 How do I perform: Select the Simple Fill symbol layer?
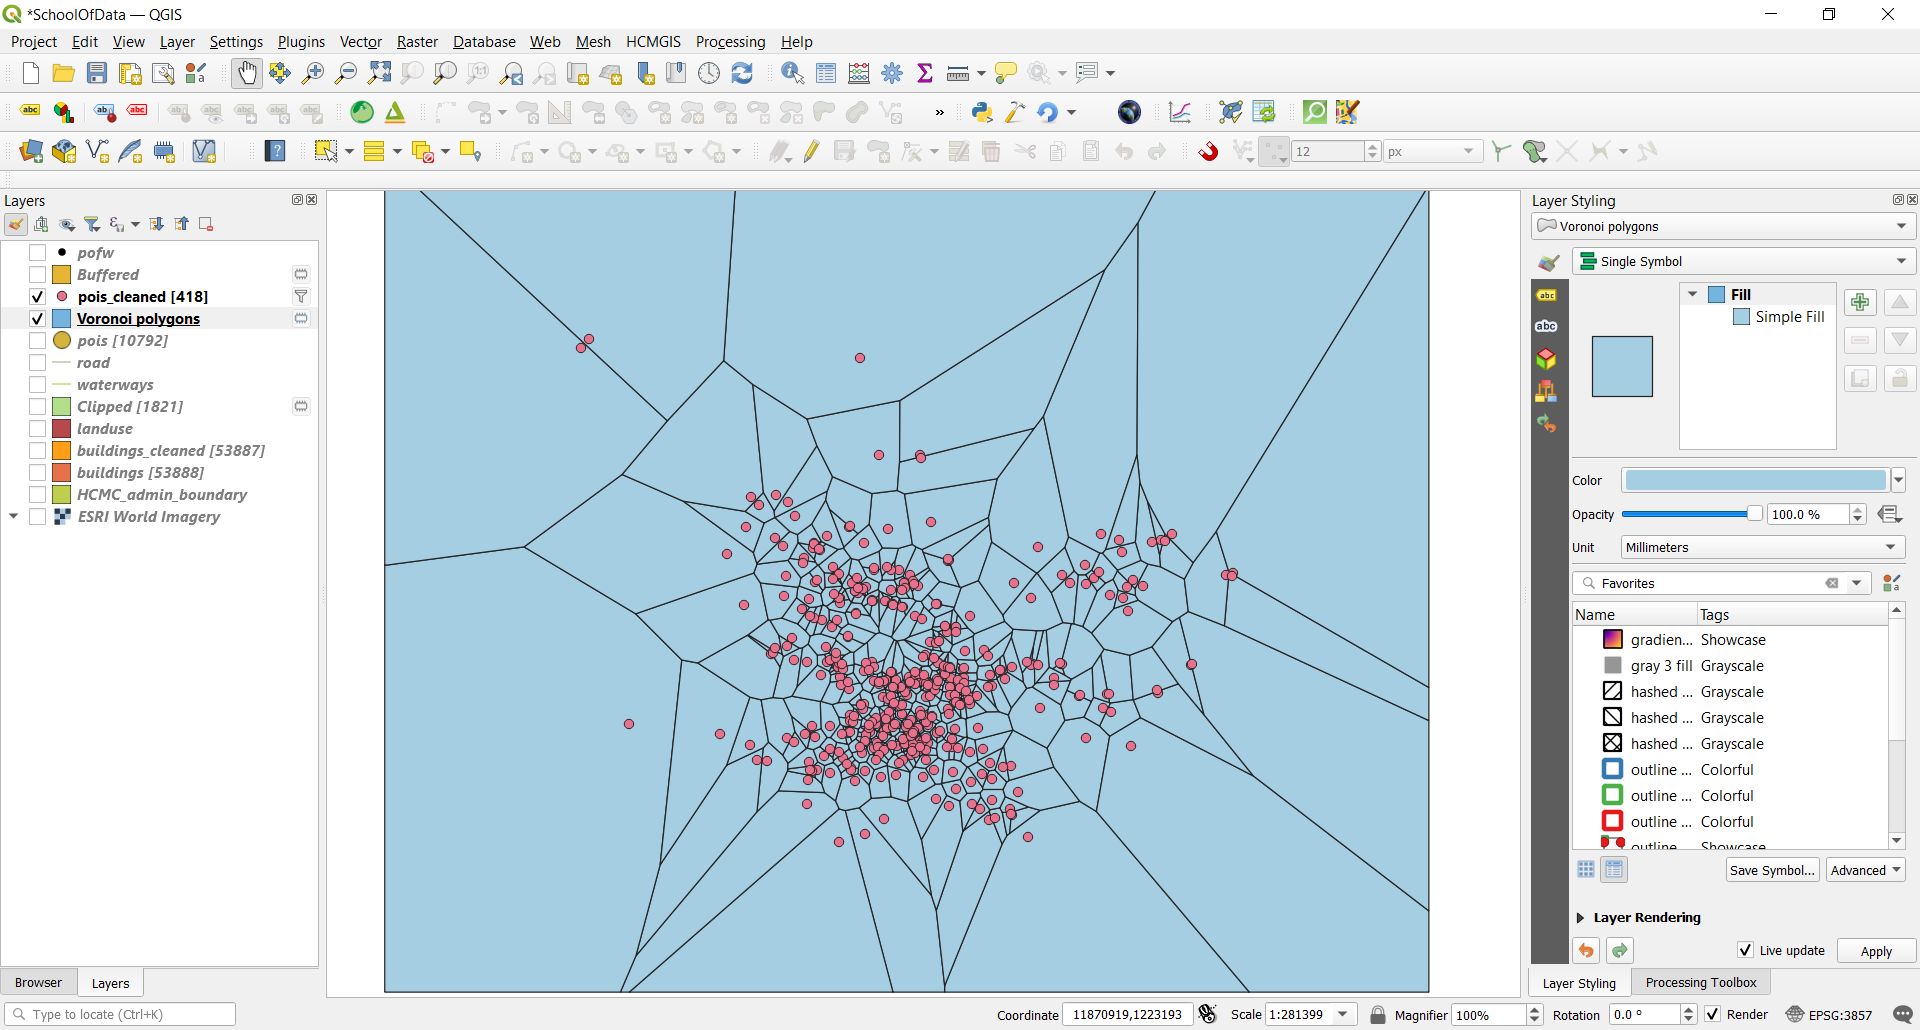tap(1778, 317)
